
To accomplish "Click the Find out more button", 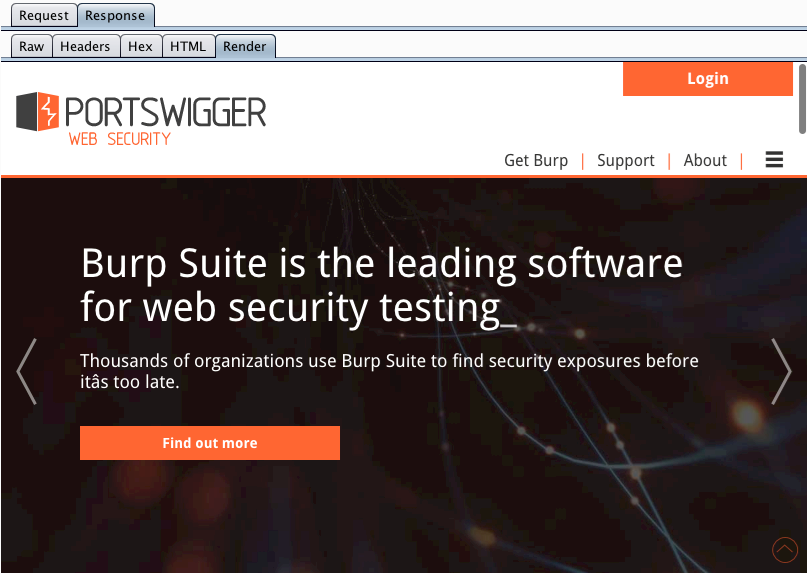I will pos(210,443).
